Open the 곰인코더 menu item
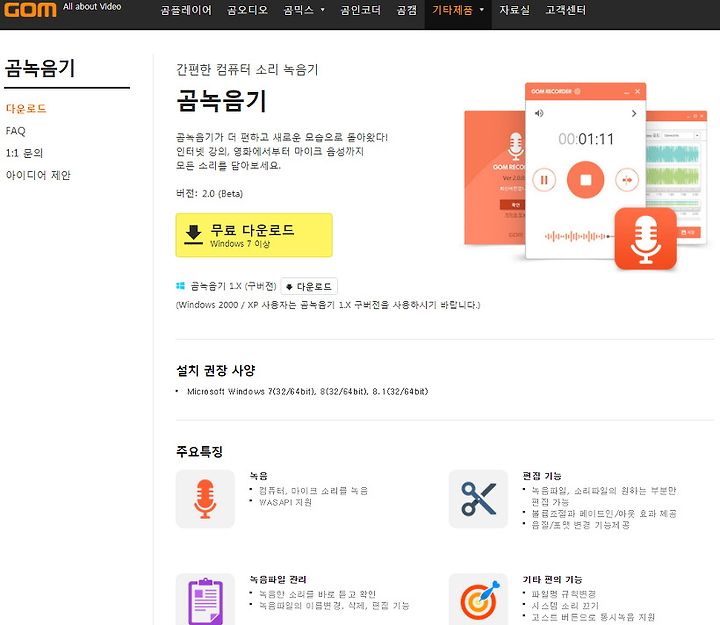720x625 pixels. click(360, 10)
